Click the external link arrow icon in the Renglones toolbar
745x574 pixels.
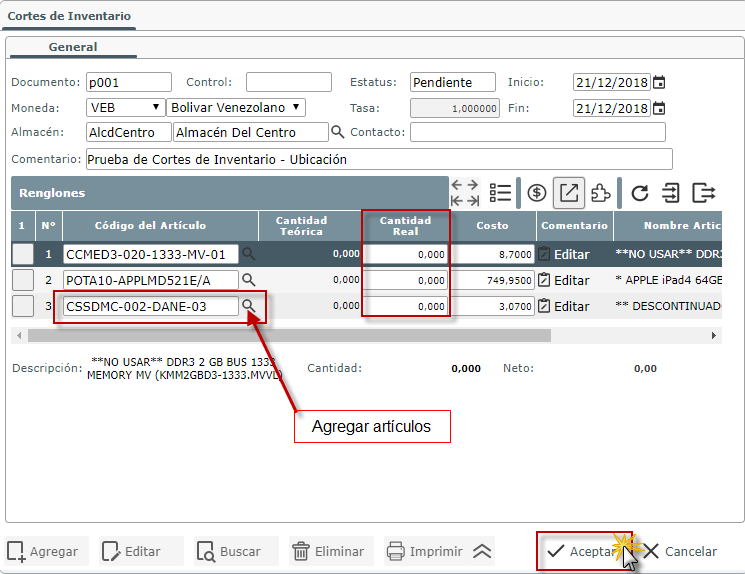coord(569,193)
